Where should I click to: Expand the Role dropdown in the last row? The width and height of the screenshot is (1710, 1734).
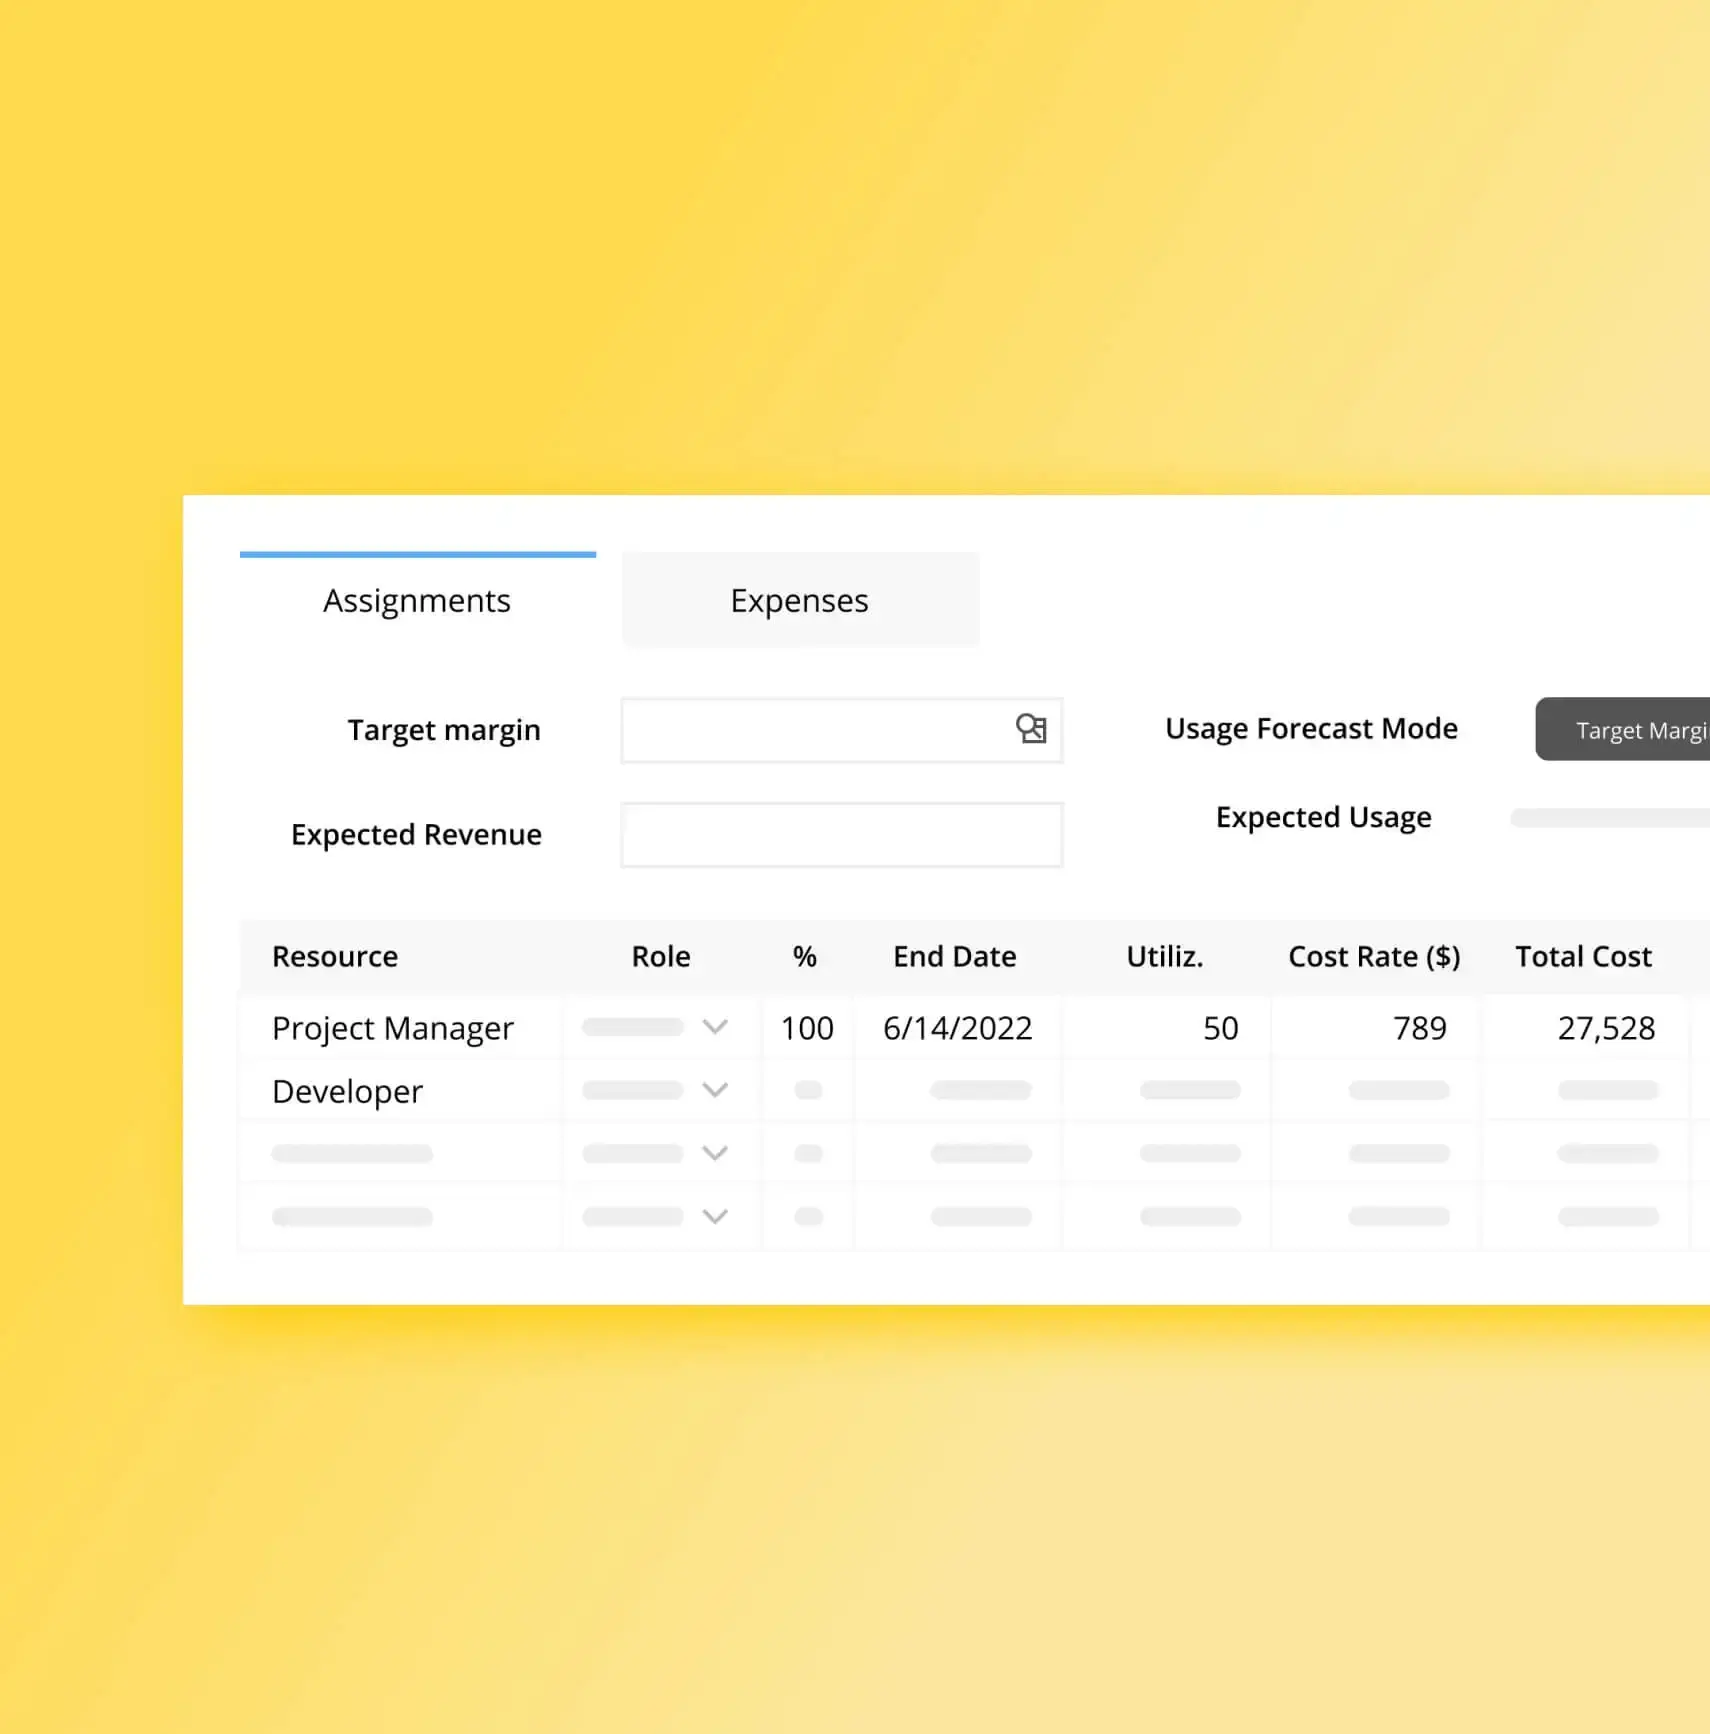[715, 1216]
